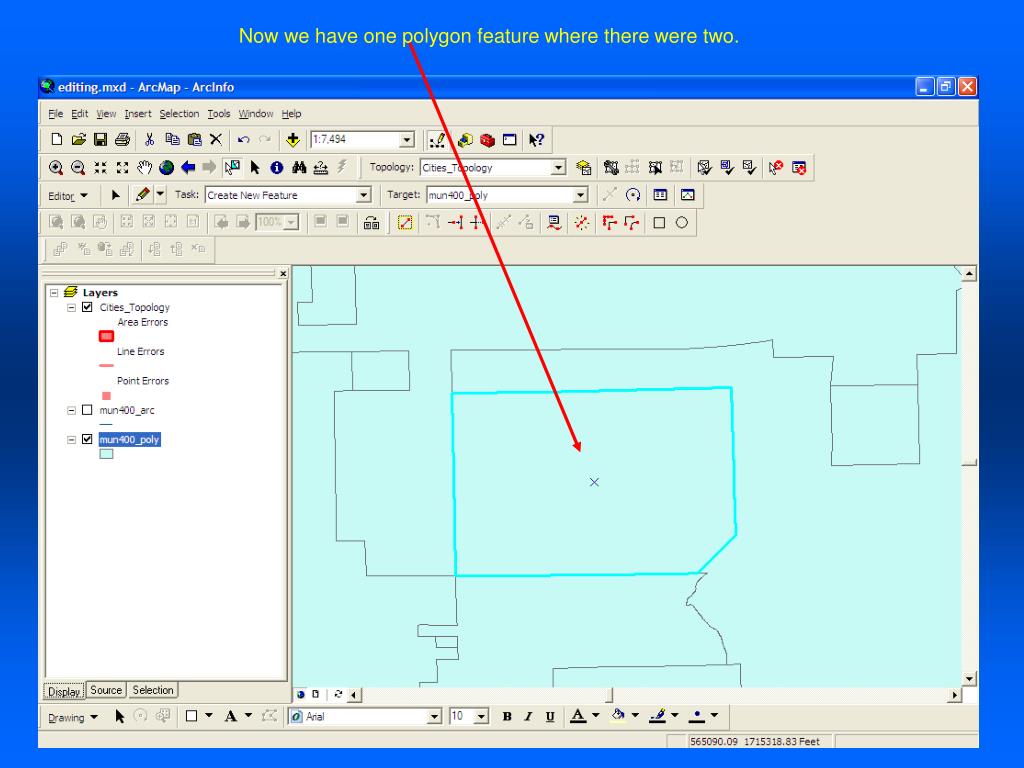Switch to the Display tab
The height and width of the screenshot is (768, 1024).
(64, 691)
